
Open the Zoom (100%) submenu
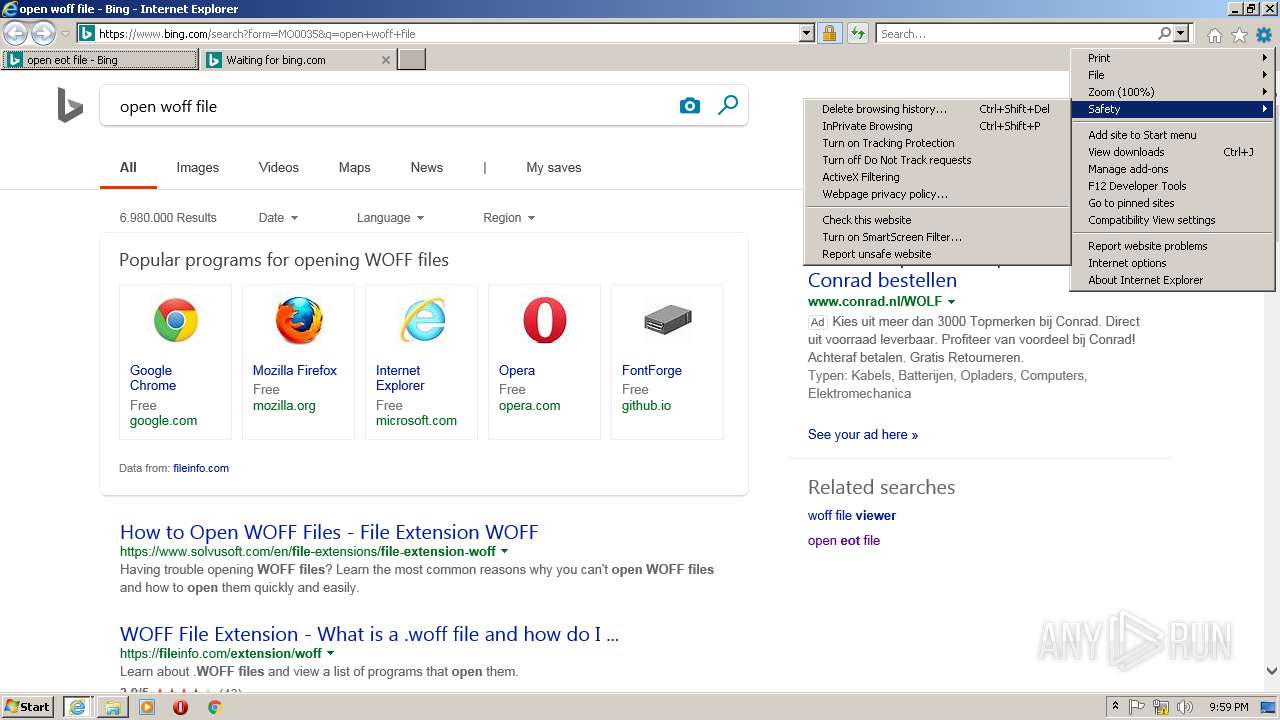1172,92
